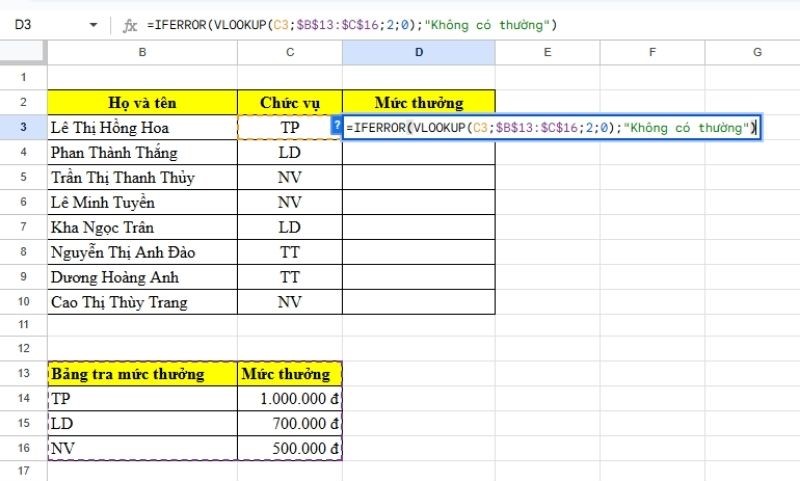Open the Name box dropdown arrow

94,25
